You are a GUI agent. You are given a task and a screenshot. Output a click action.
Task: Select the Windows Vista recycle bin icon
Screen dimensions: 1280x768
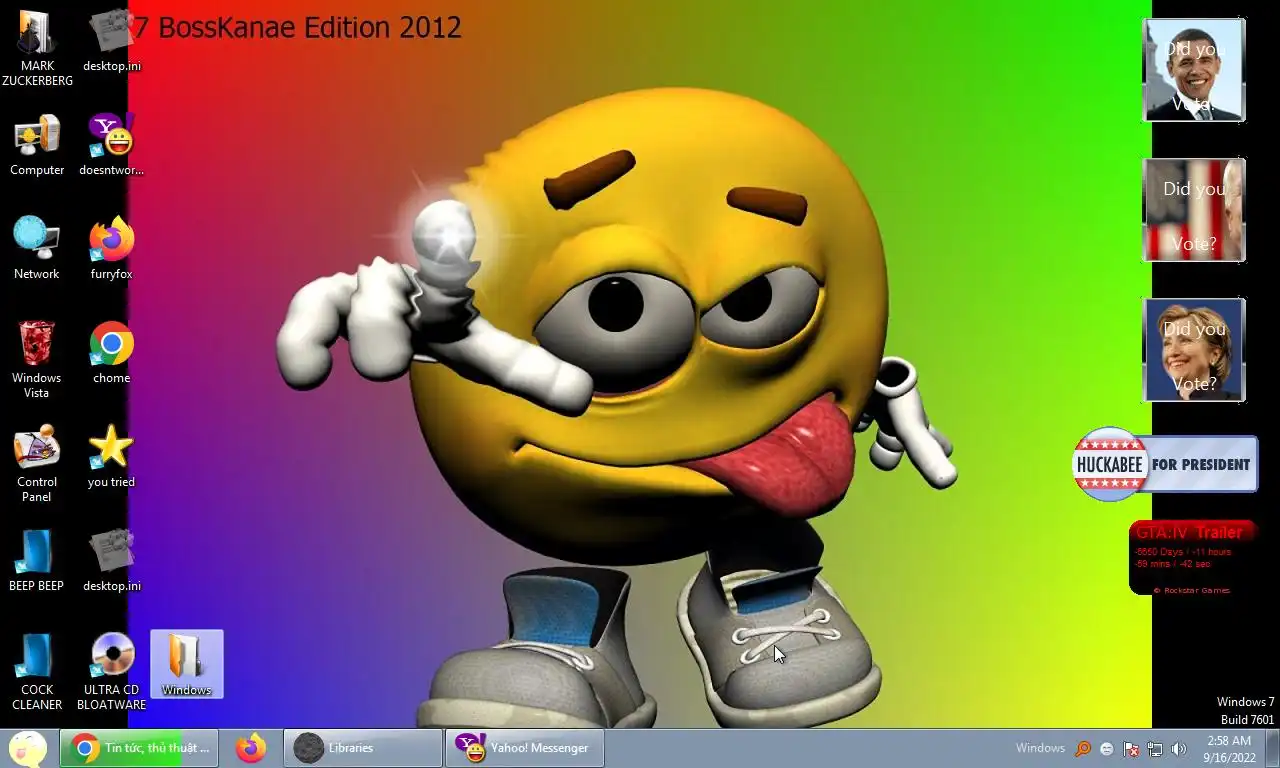pyautogui.click(x=37, y=360)
